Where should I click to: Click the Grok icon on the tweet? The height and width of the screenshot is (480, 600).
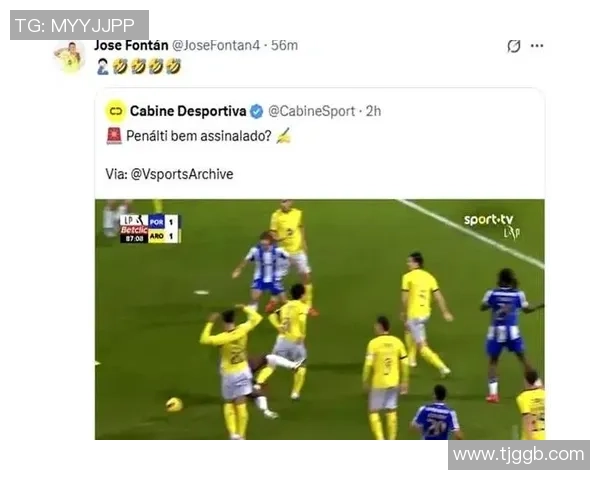tap(514, 46)
